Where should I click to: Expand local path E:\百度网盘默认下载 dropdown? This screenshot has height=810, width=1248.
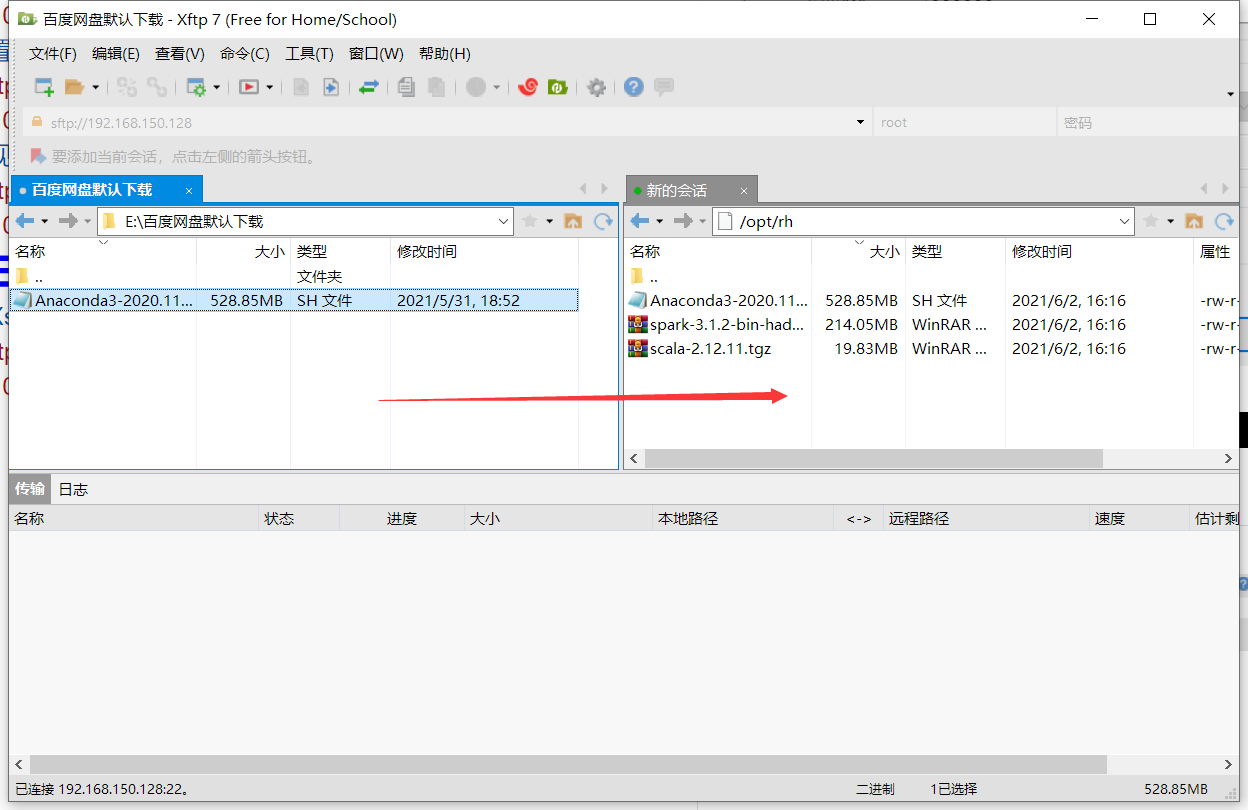click(x=504, y=221)
